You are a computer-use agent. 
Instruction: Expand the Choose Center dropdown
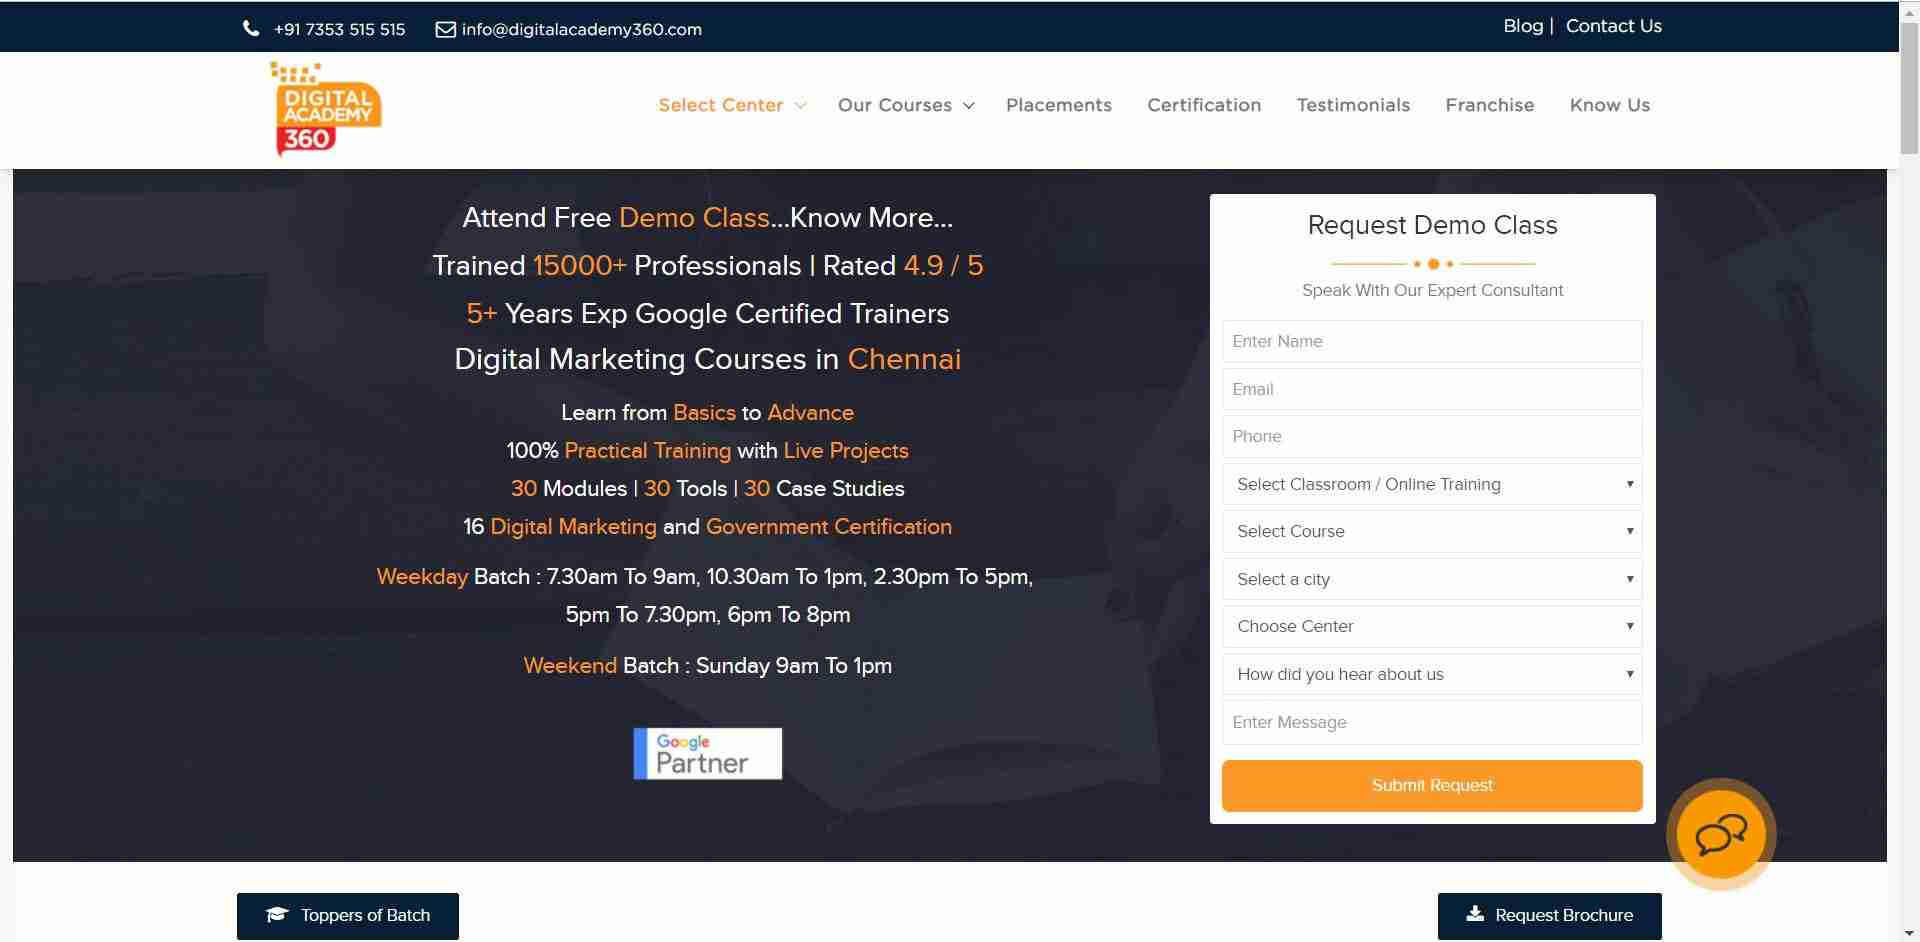[x=1432, y=626]
